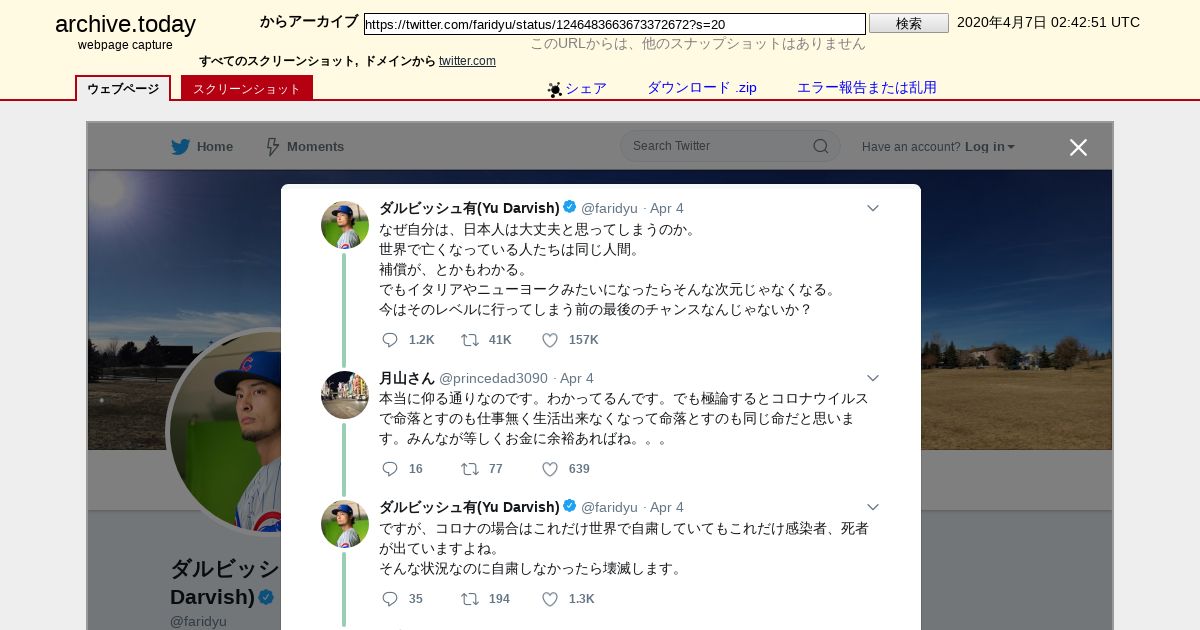The image size is (1200, 630).
Task: Expand options chevron on first Darvish tweet
Action: click(872, 208)
